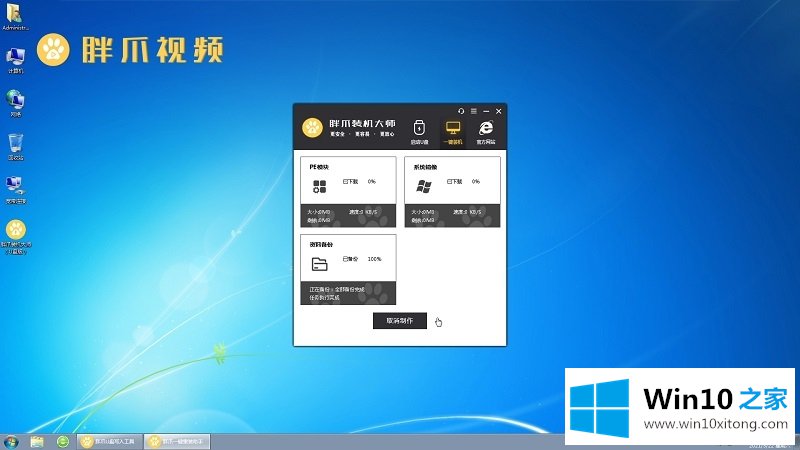Open the Windows Start menu
Image resolution: width=800 pixels, height=450 pixels.
pyautogui.click(x=11, y=441)
